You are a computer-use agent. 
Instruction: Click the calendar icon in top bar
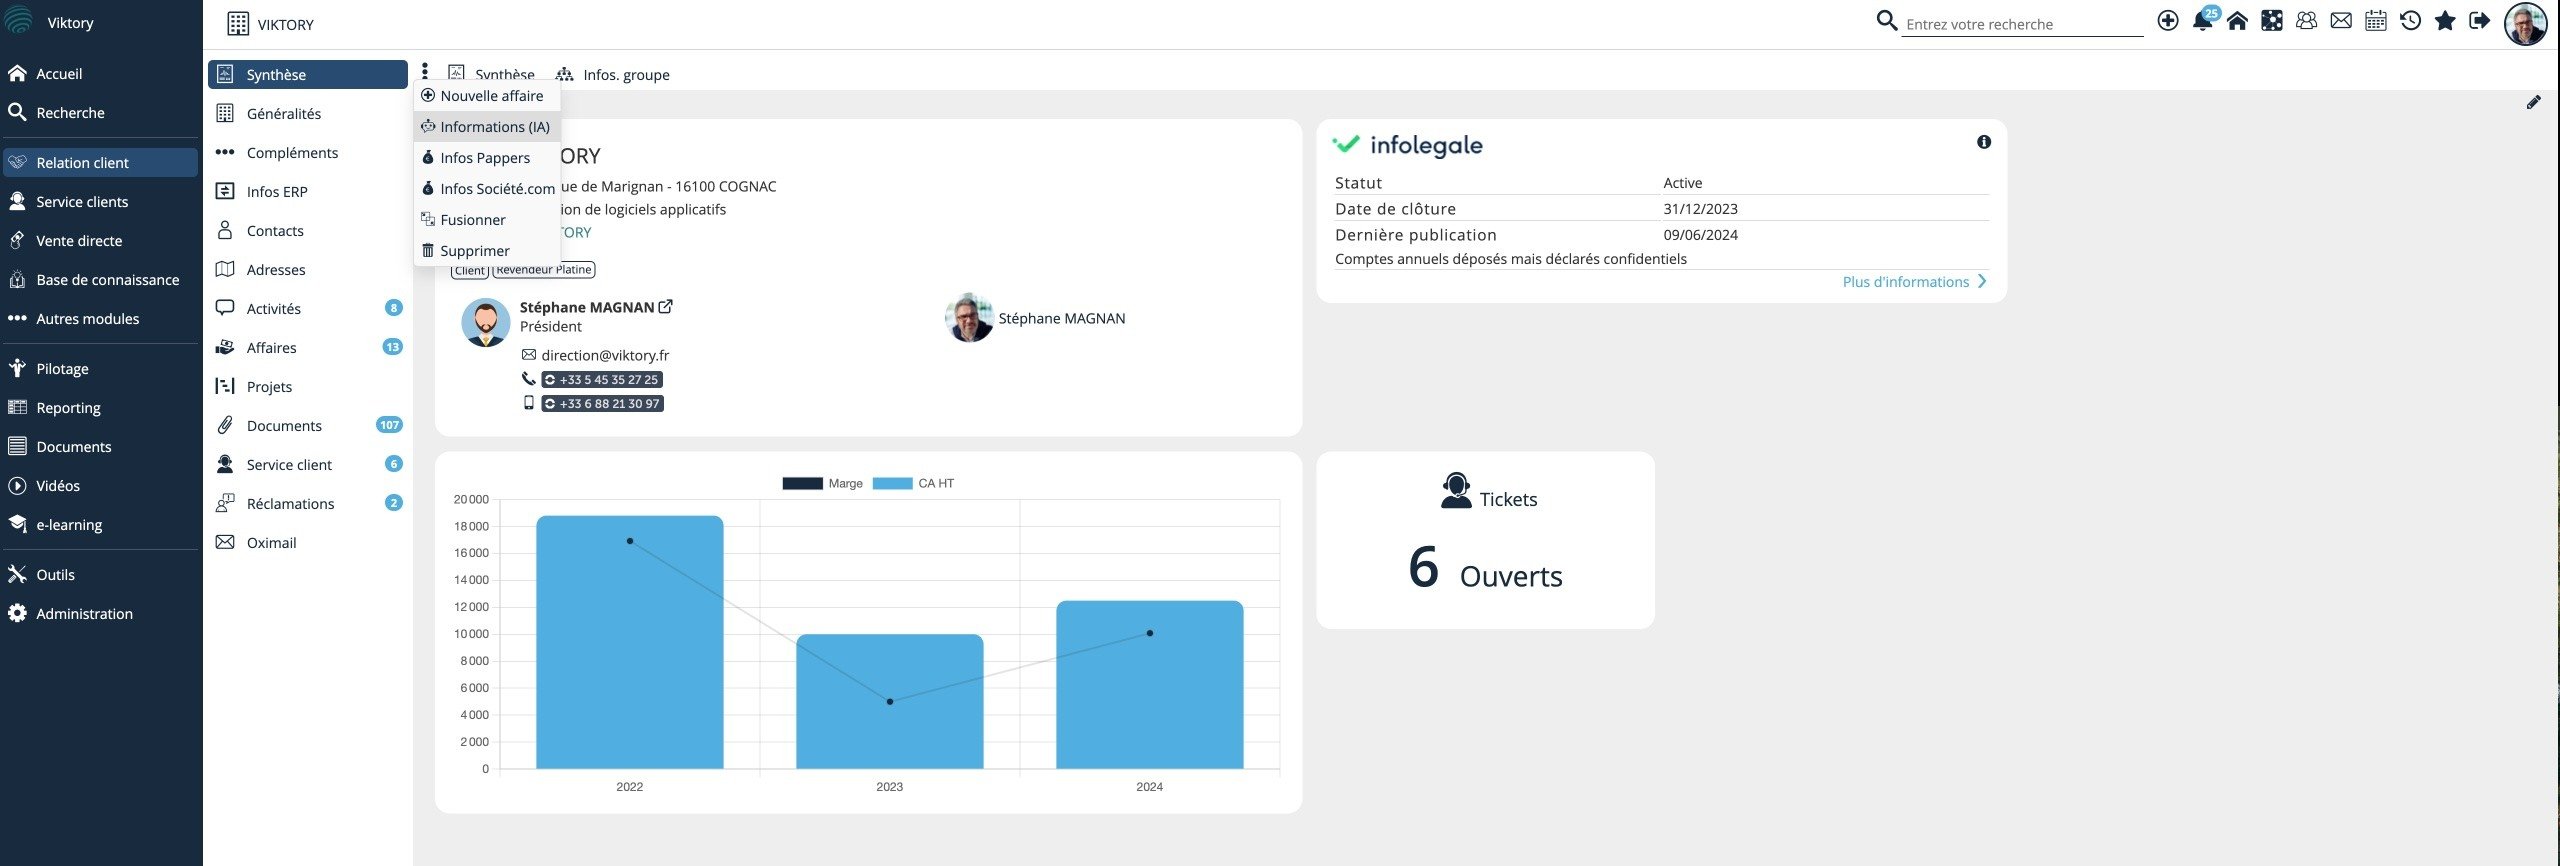(x=2376, y=21)
